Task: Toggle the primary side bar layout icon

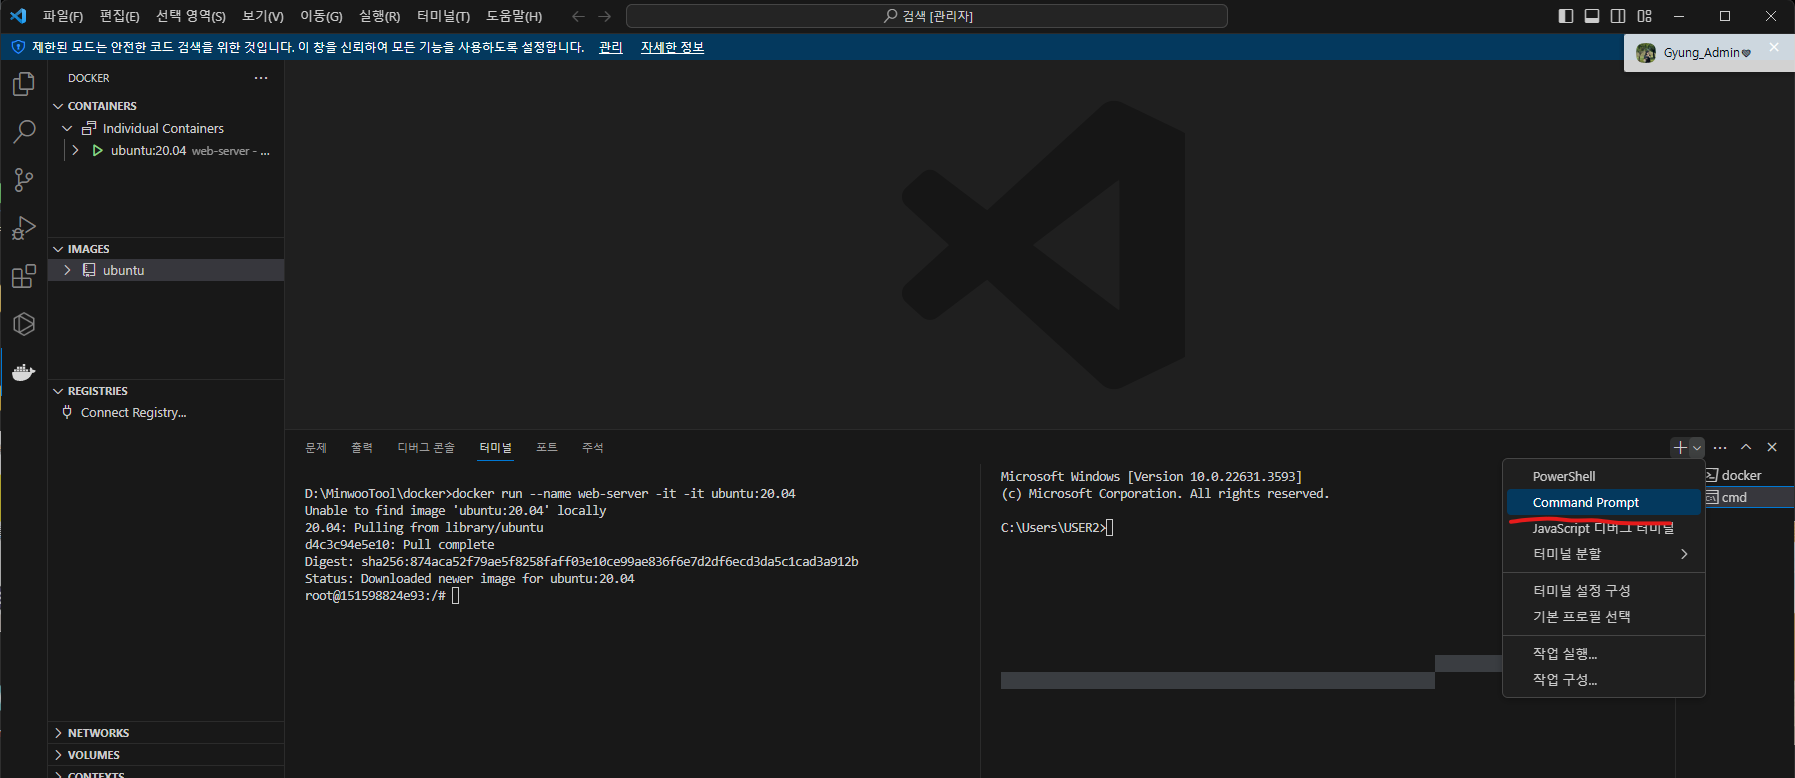Action: tap(1566, 16)
